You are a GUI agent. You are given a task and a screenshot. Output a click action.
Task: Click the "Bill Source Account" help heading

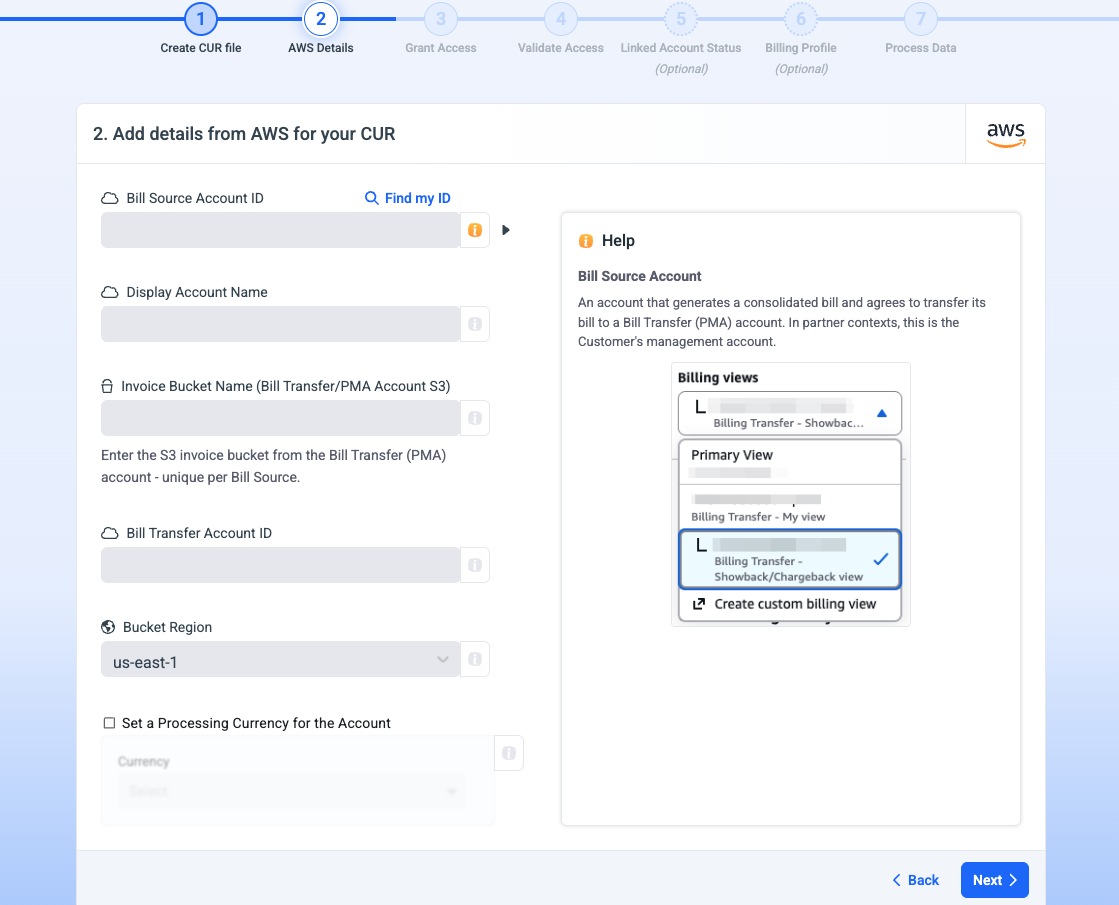click(x=639, y=276)
